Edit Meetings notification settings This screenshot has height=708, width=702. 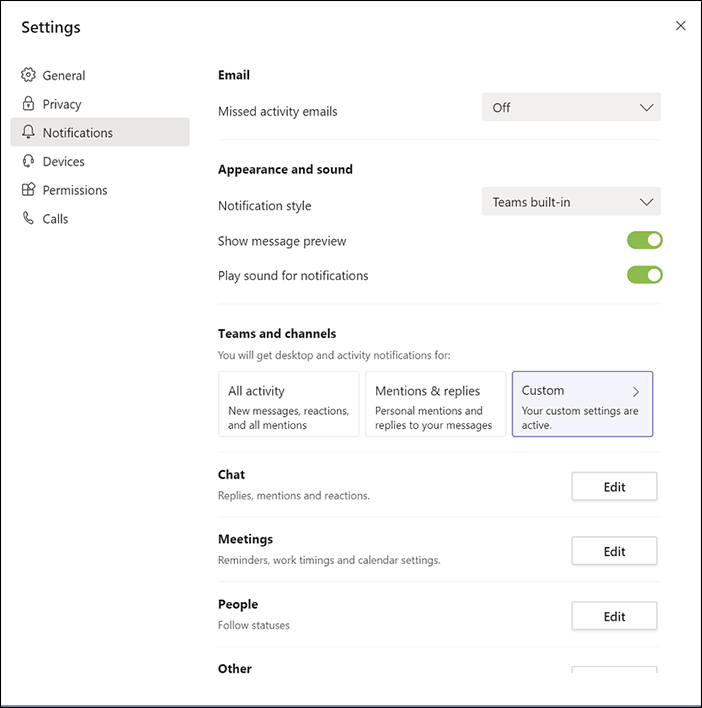[614, 551]
